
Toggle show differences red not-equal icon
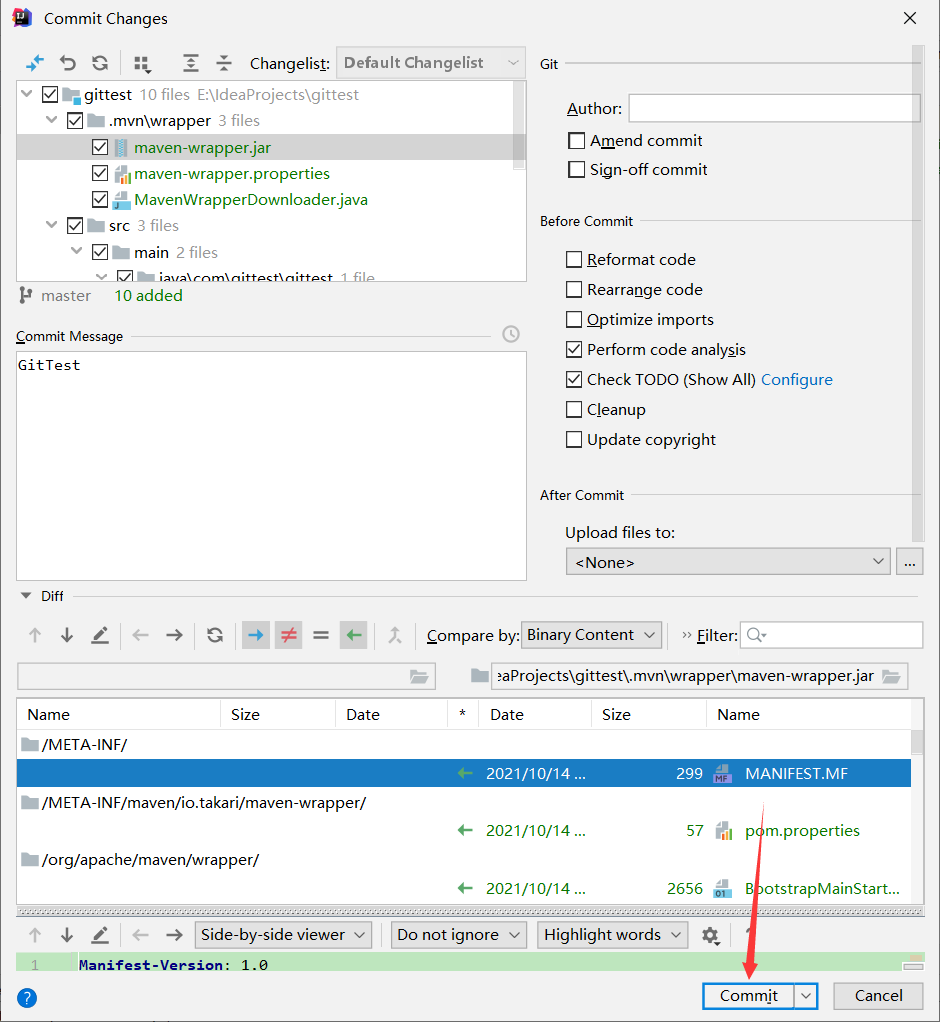click(x=289, y=635)
